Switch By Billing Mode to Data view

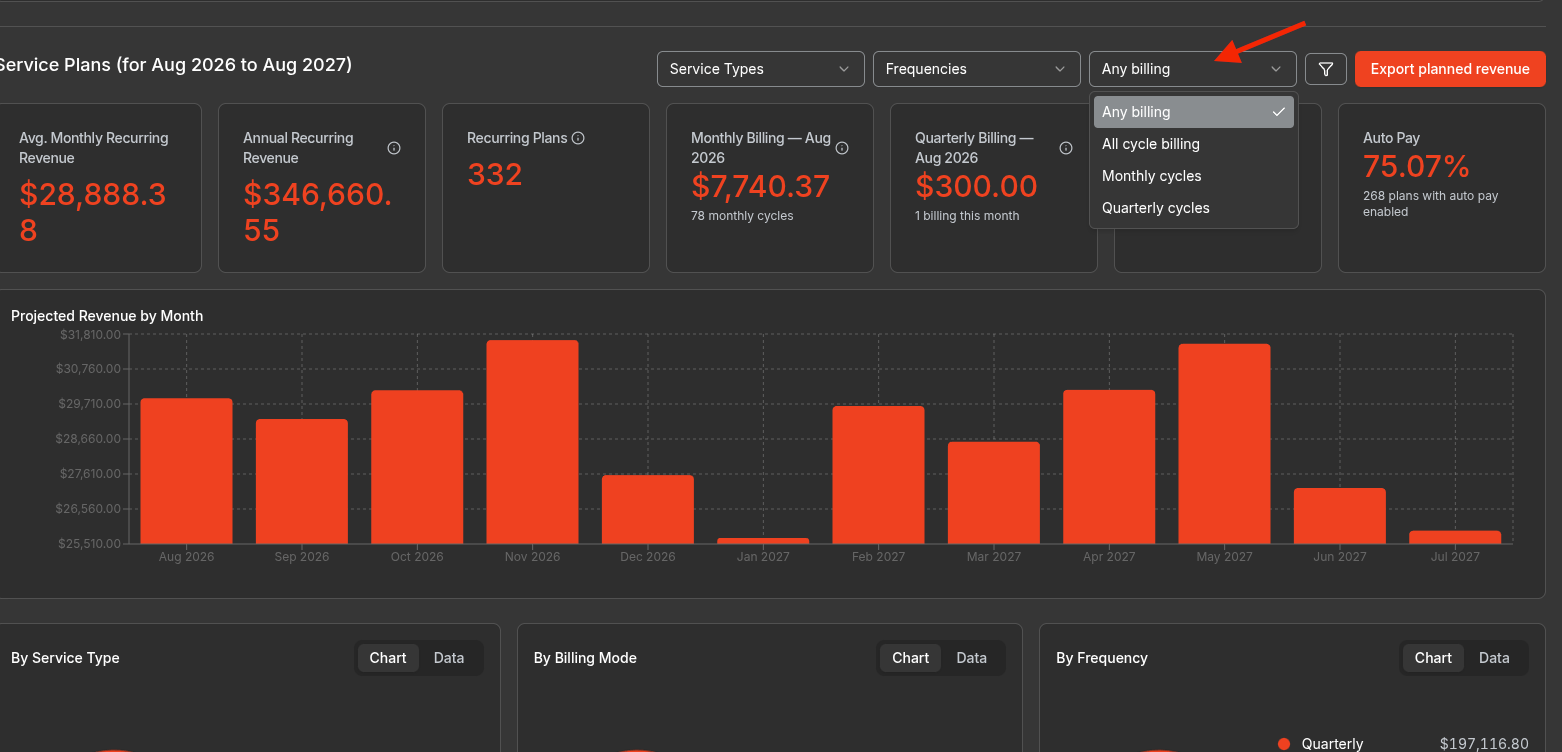click(971, 658)
